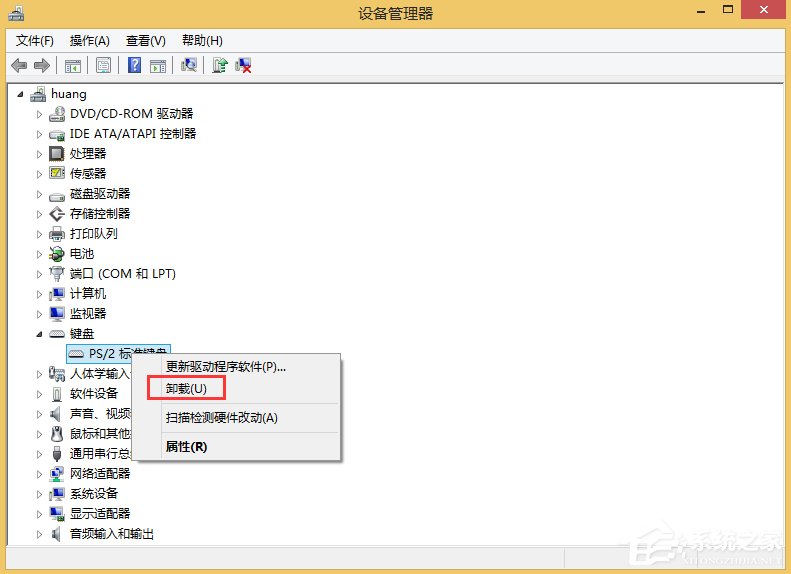The height and width of the screenshot is (574, 791).
Task: Click the 处理器 processor chip icon
Action: (56, 153)
